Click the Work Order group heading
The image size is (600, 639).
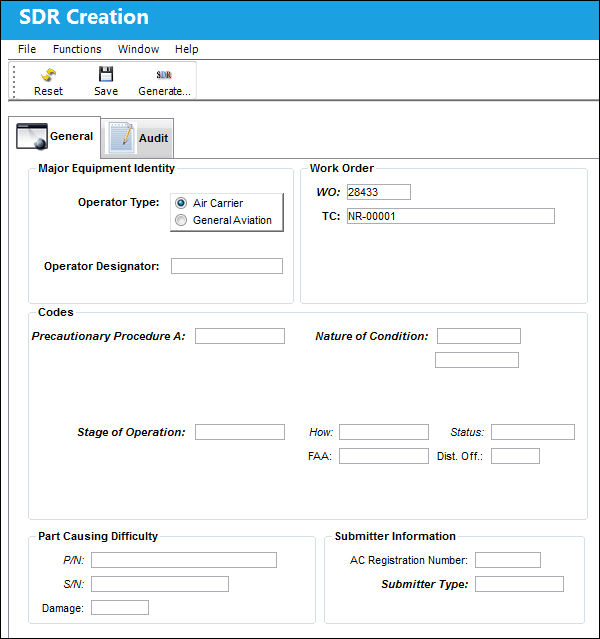point(342,168)
